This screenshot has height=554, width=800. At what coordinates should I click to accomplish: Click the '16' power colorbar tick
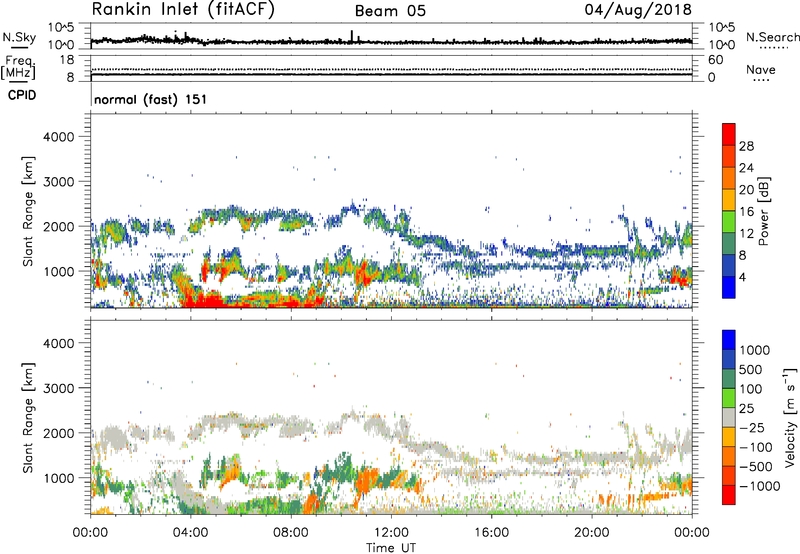click(746, 212)
